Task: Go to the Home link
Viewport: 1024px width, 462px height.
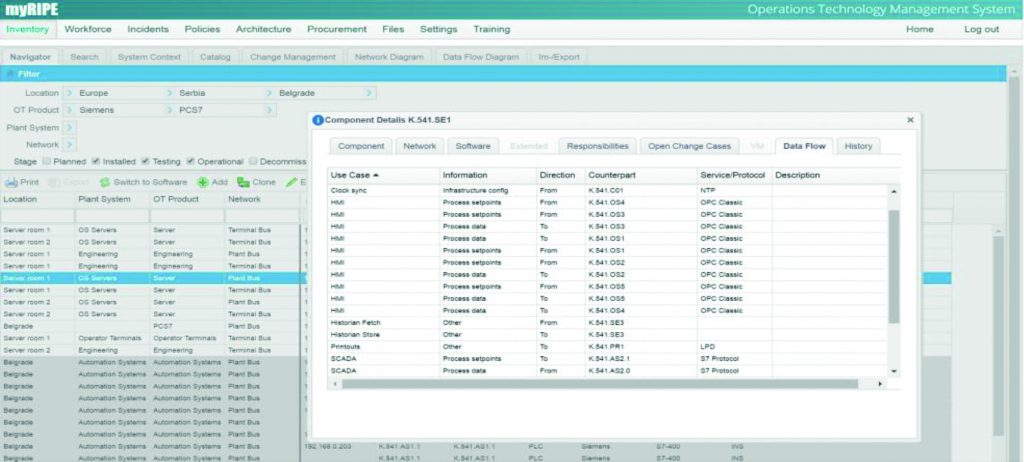Action: tap(919, 29)
